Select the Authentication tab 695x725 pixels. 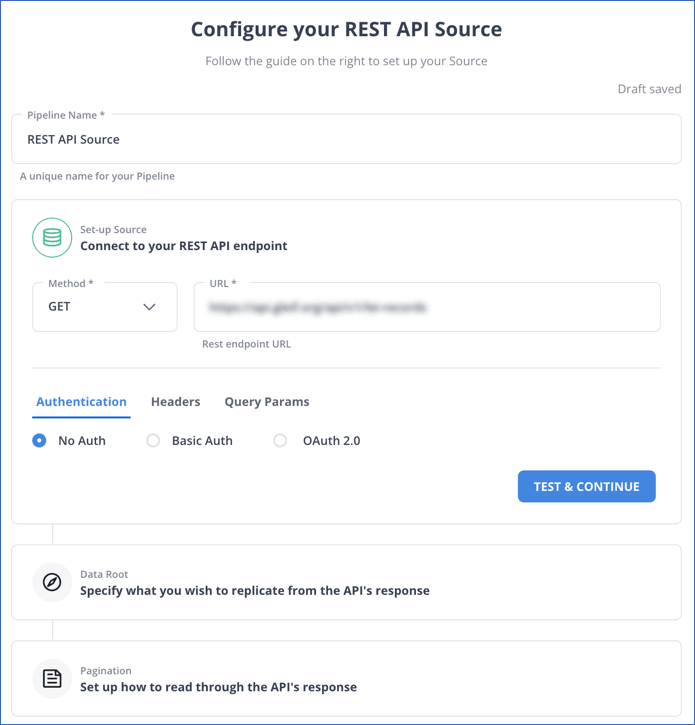(81, 402)
